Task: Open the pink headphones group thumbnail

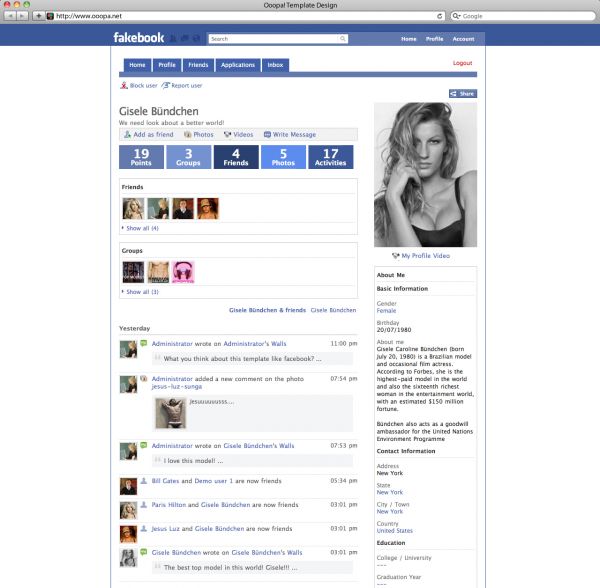Action: click(183, 272)
